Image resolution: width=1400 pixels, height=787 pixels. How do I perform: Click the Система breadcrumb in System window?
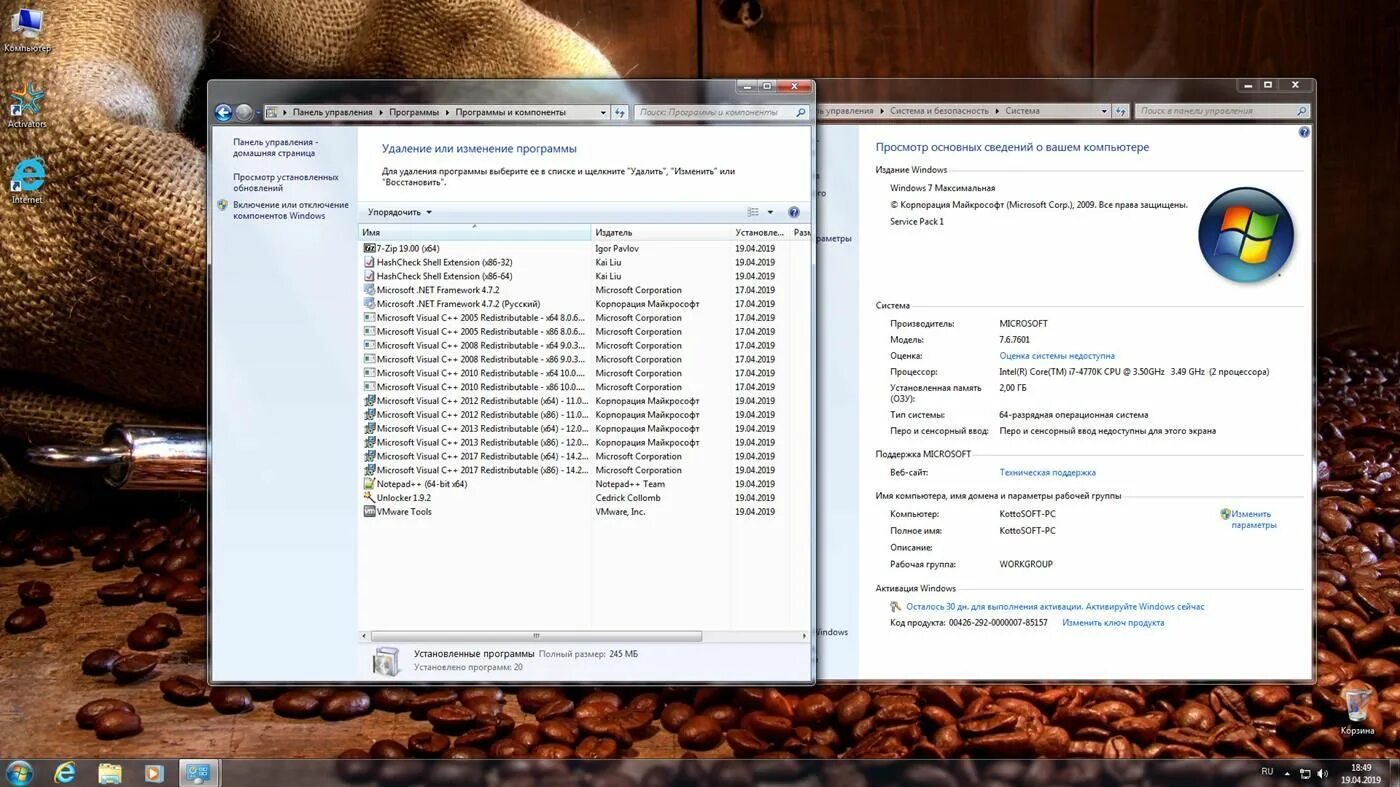pyautogui.click(x=1022, y=111)
